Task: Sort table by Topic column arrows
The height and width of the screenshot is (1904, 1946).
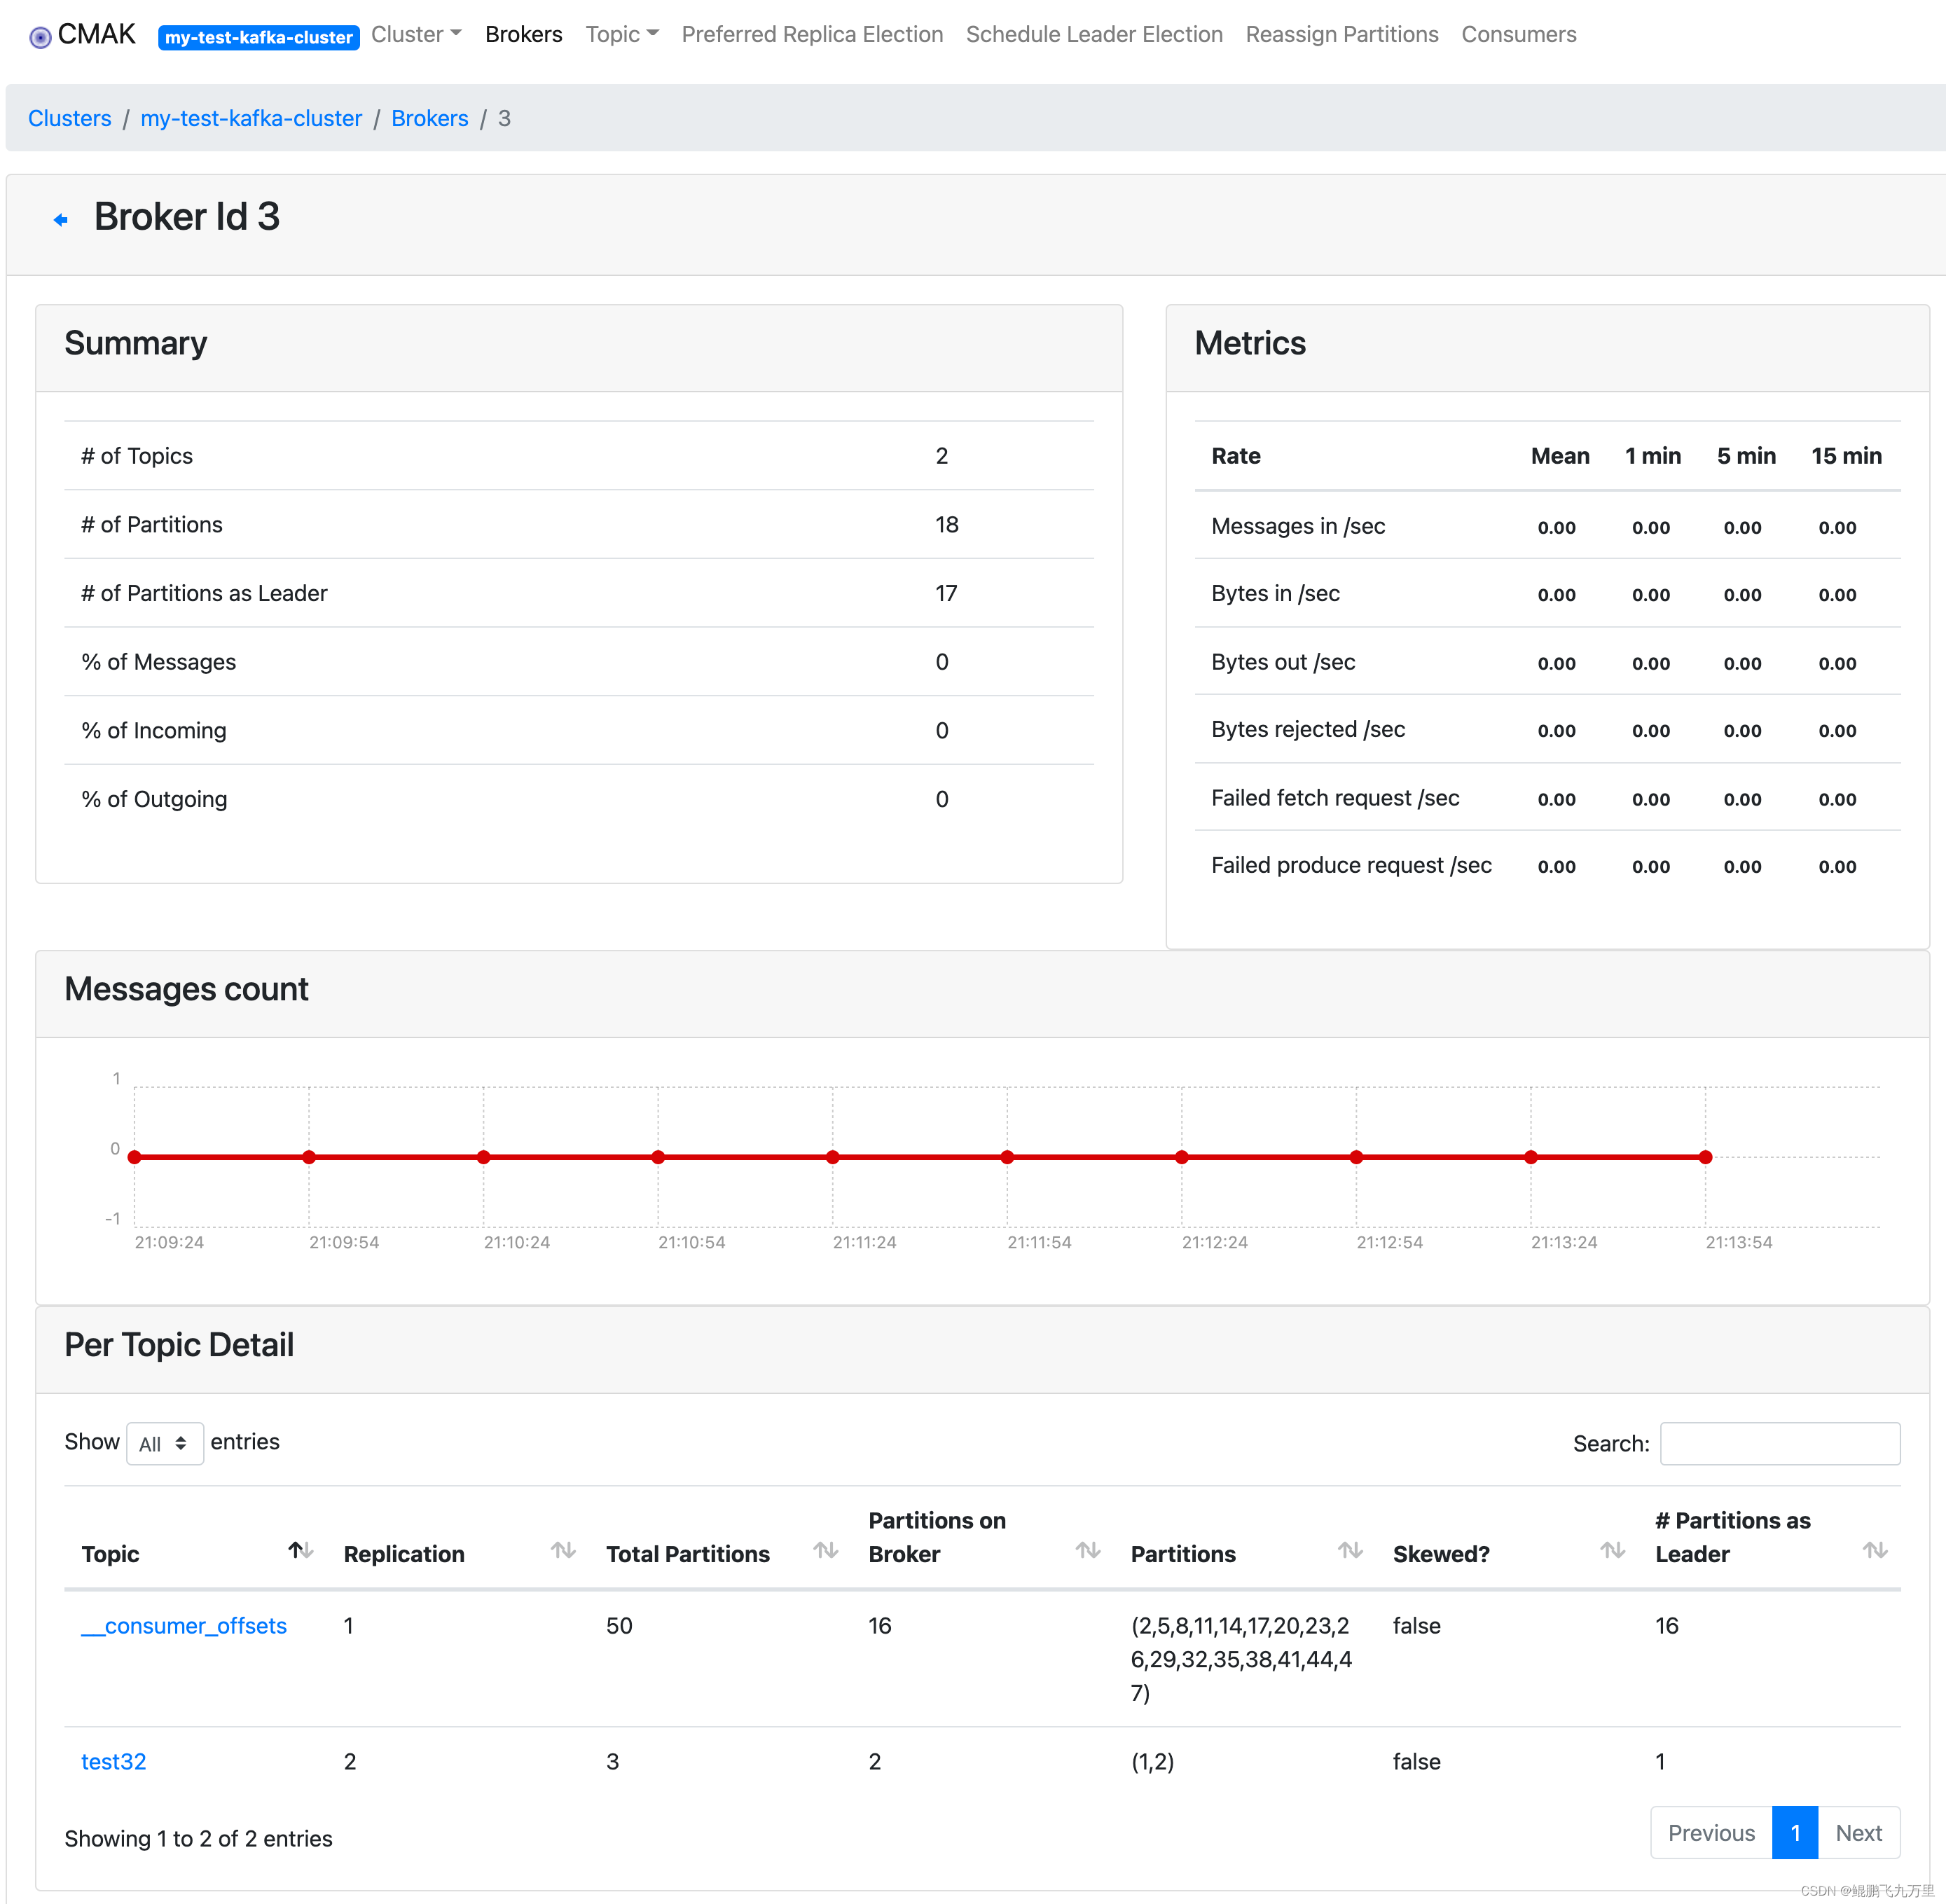Action: [301, 1550]
